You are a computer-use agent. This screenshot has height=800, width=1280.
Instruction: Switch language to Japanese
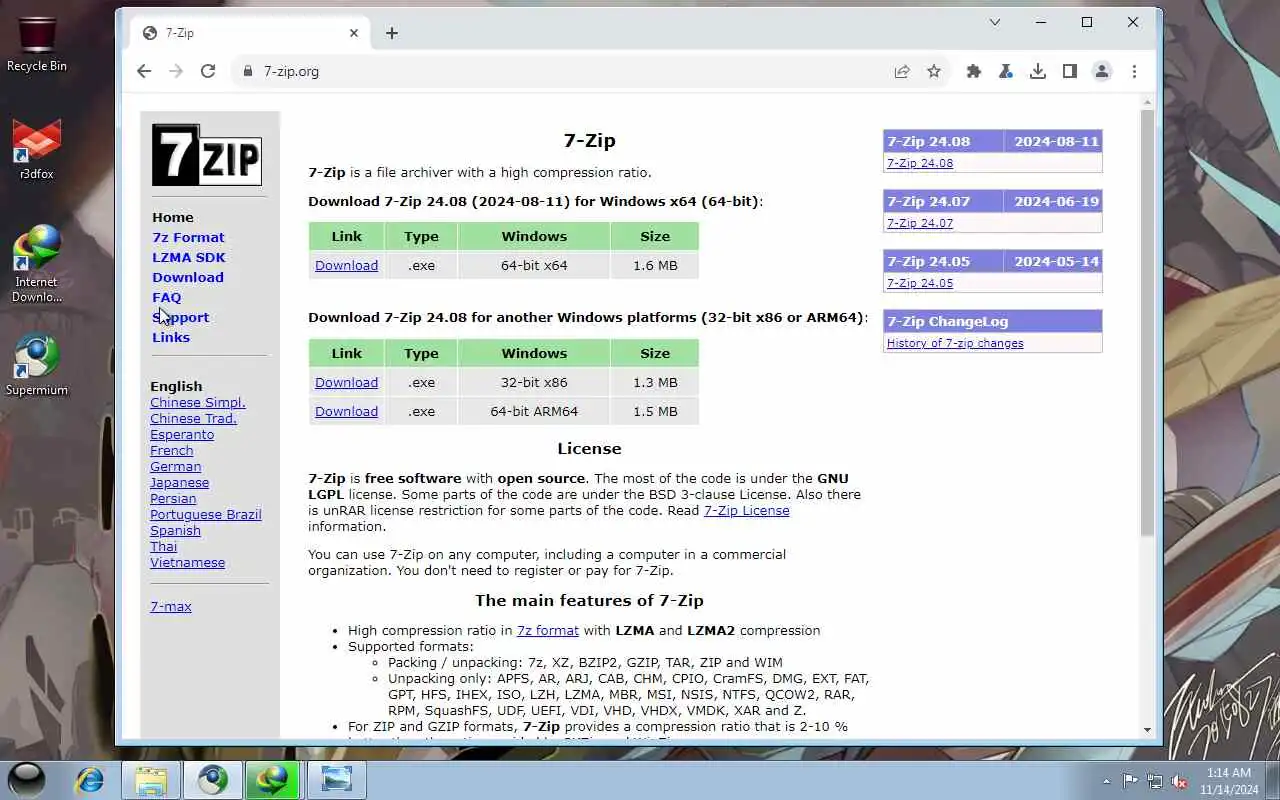click(180, 482)
